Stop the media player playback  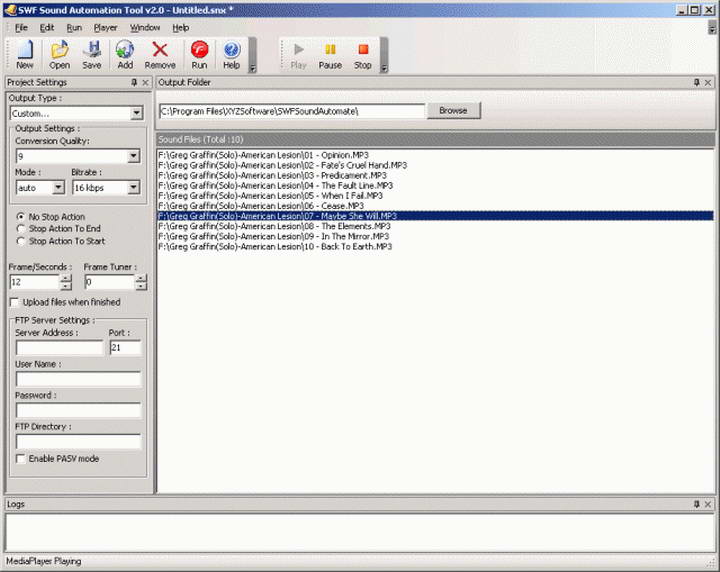(x=363, y=55)
